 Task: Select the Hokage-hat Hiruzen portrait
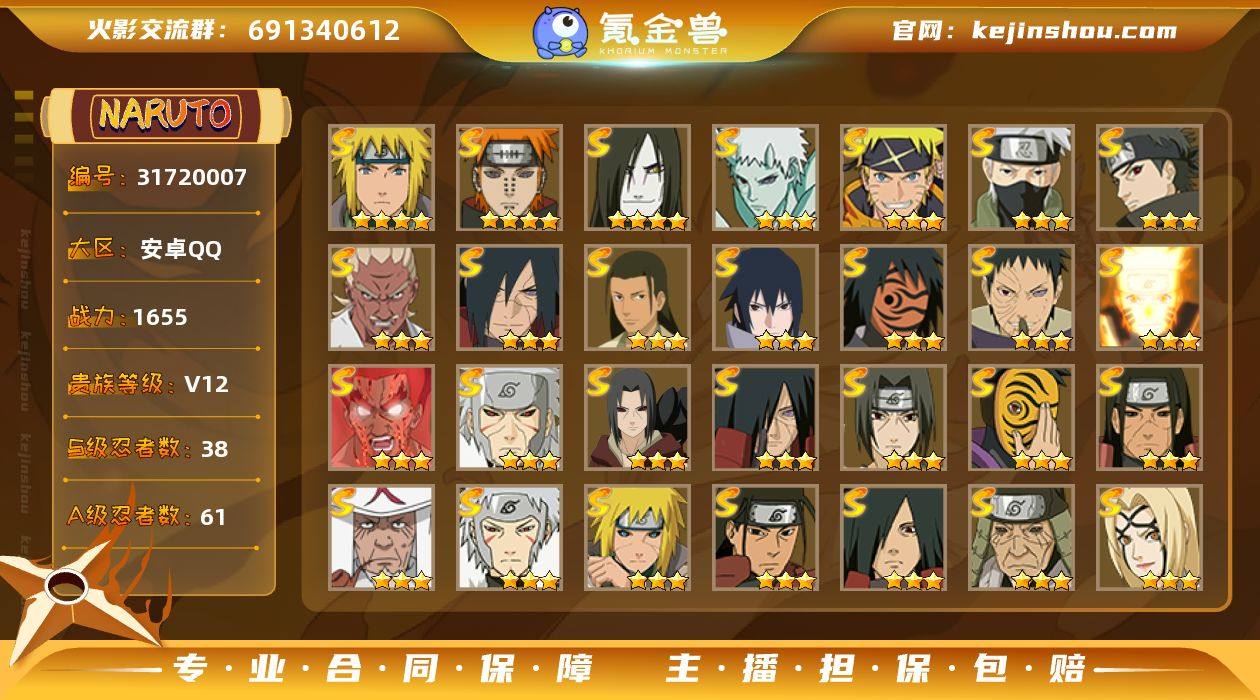point(381,538)
